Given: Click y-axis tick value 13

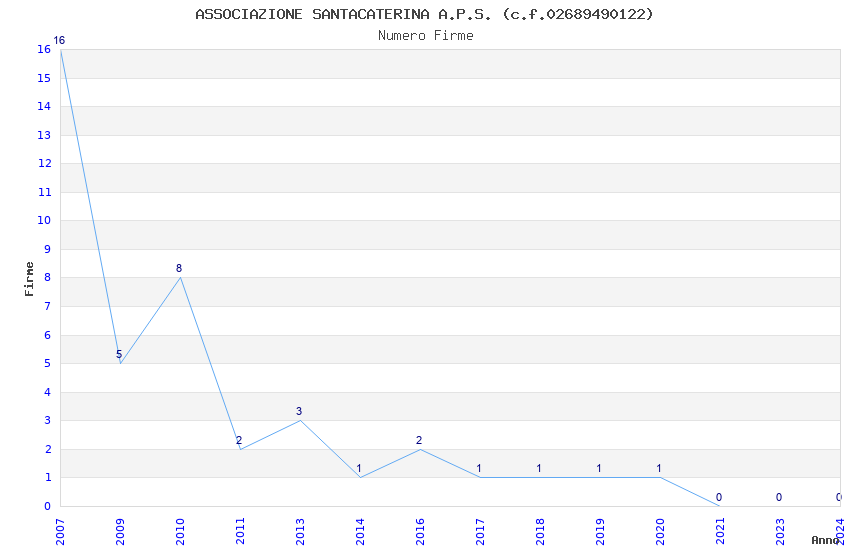Looking at the screenshot, I should pos(44,135).
